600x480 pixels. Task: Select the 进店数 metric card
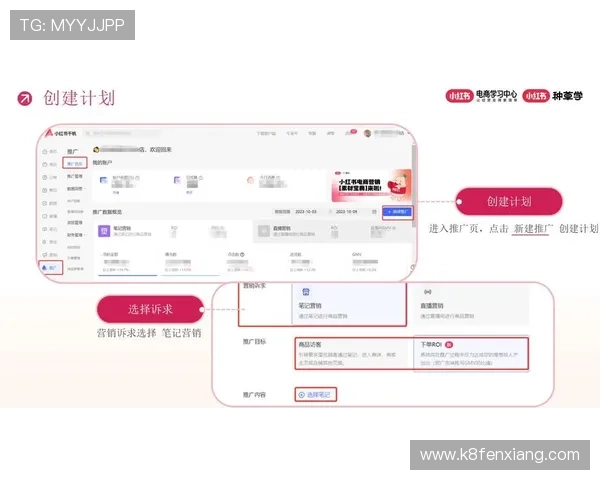pyautogui.click(x=316, y=262)
